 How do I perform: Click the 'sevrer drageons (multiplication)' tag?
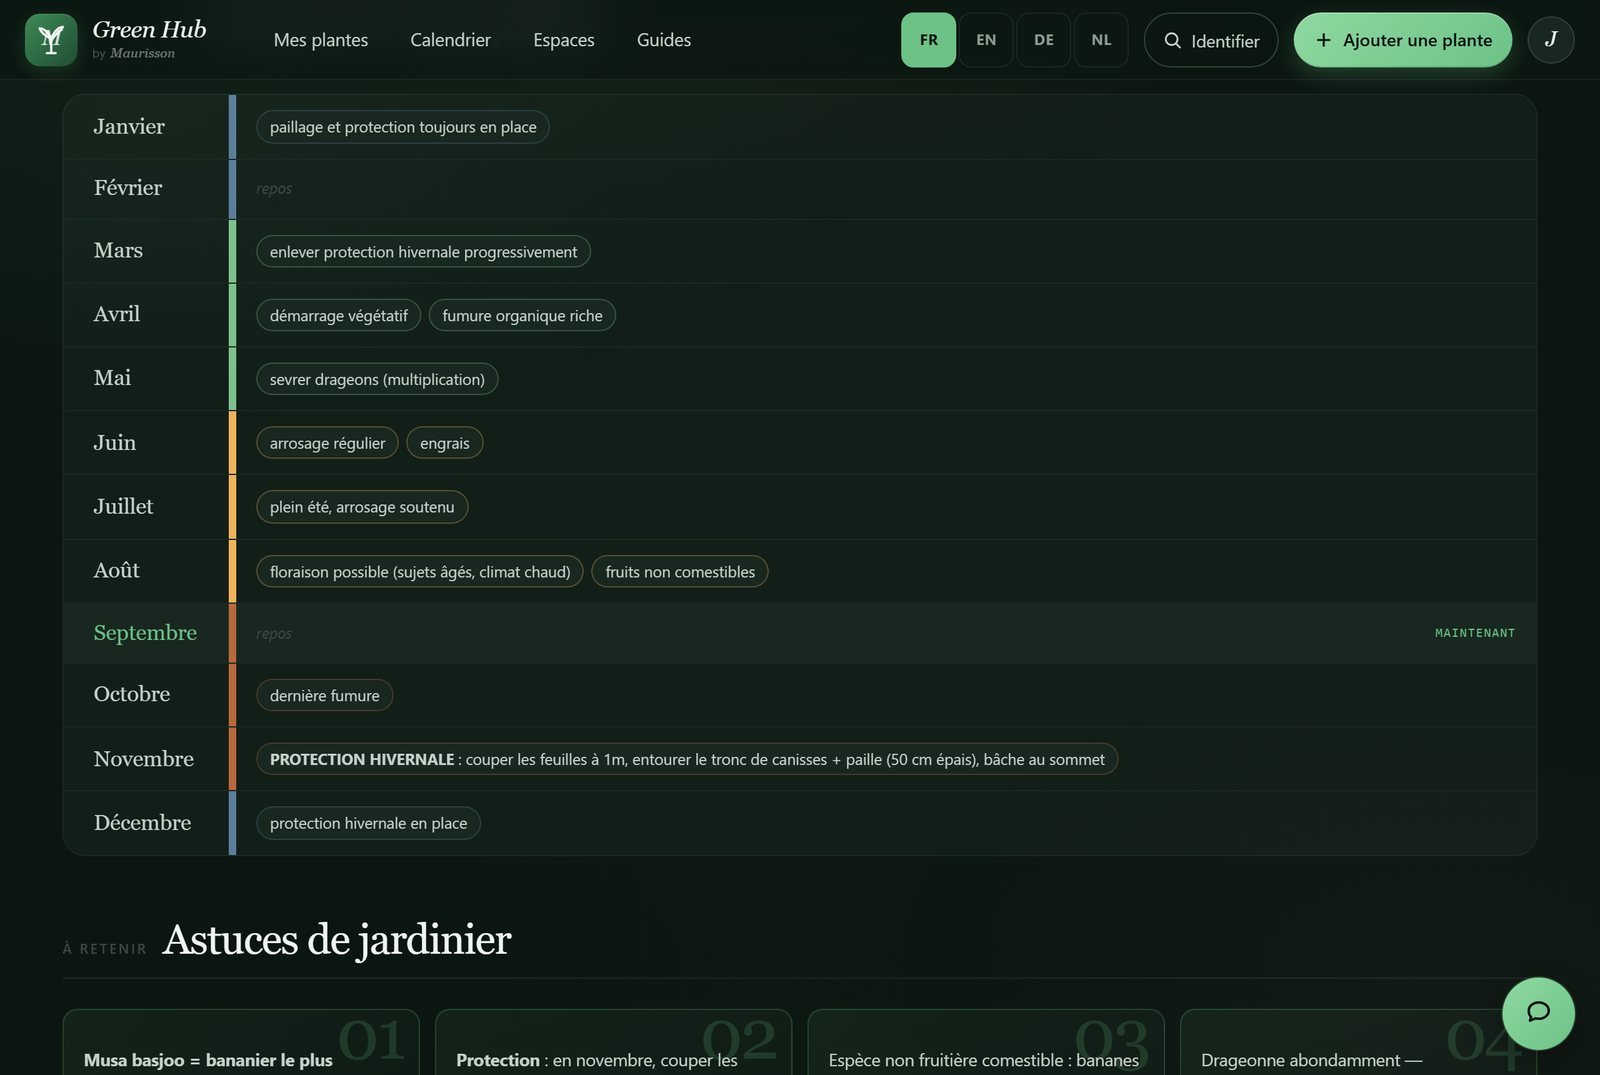377,380
